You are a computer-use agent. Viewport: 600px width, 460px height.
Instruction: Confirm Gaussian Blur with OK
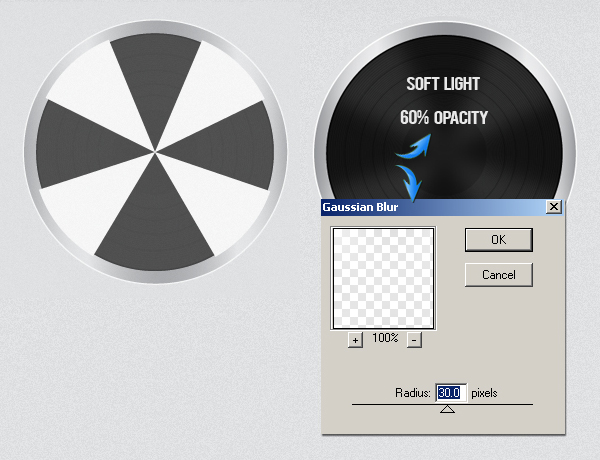pos(499,240)
